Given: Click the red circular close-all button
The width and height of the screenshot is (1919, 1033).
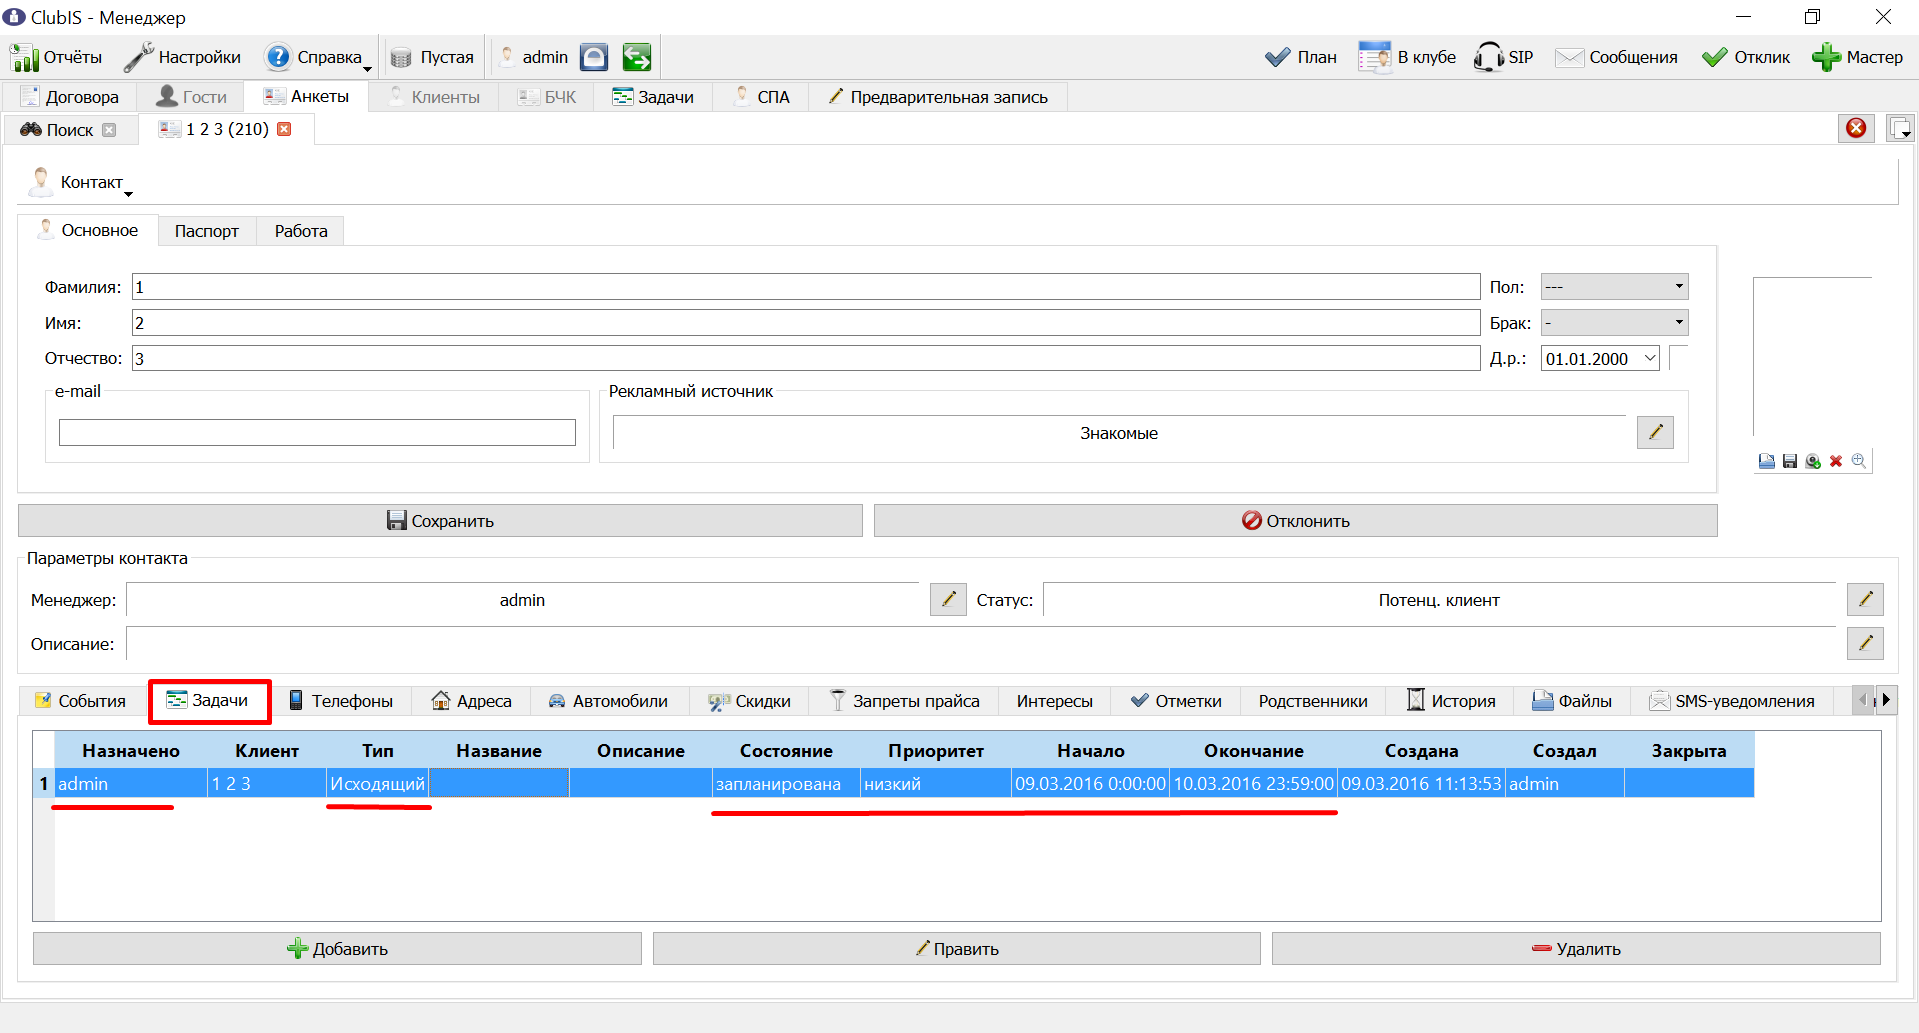Looking at the screenshot, I should pyautogui.click(x=1856, y=128).
